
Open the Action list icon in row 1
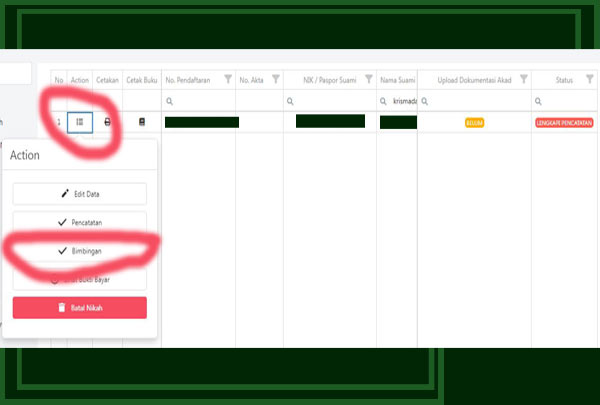[x=80, y=122]
